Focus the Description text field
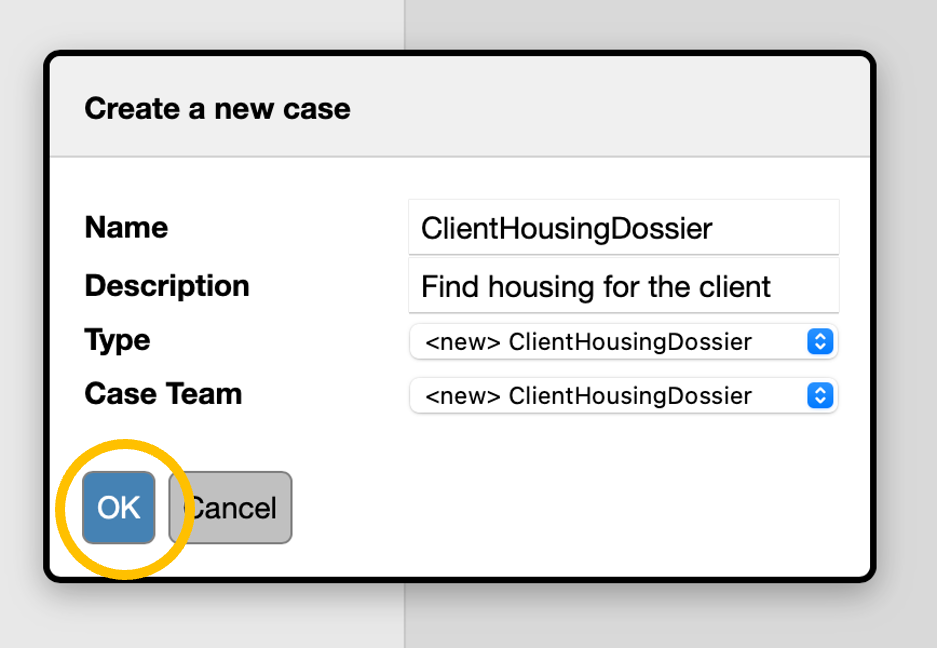This screenshot has height=650, width=939. (x=623, y=287)
